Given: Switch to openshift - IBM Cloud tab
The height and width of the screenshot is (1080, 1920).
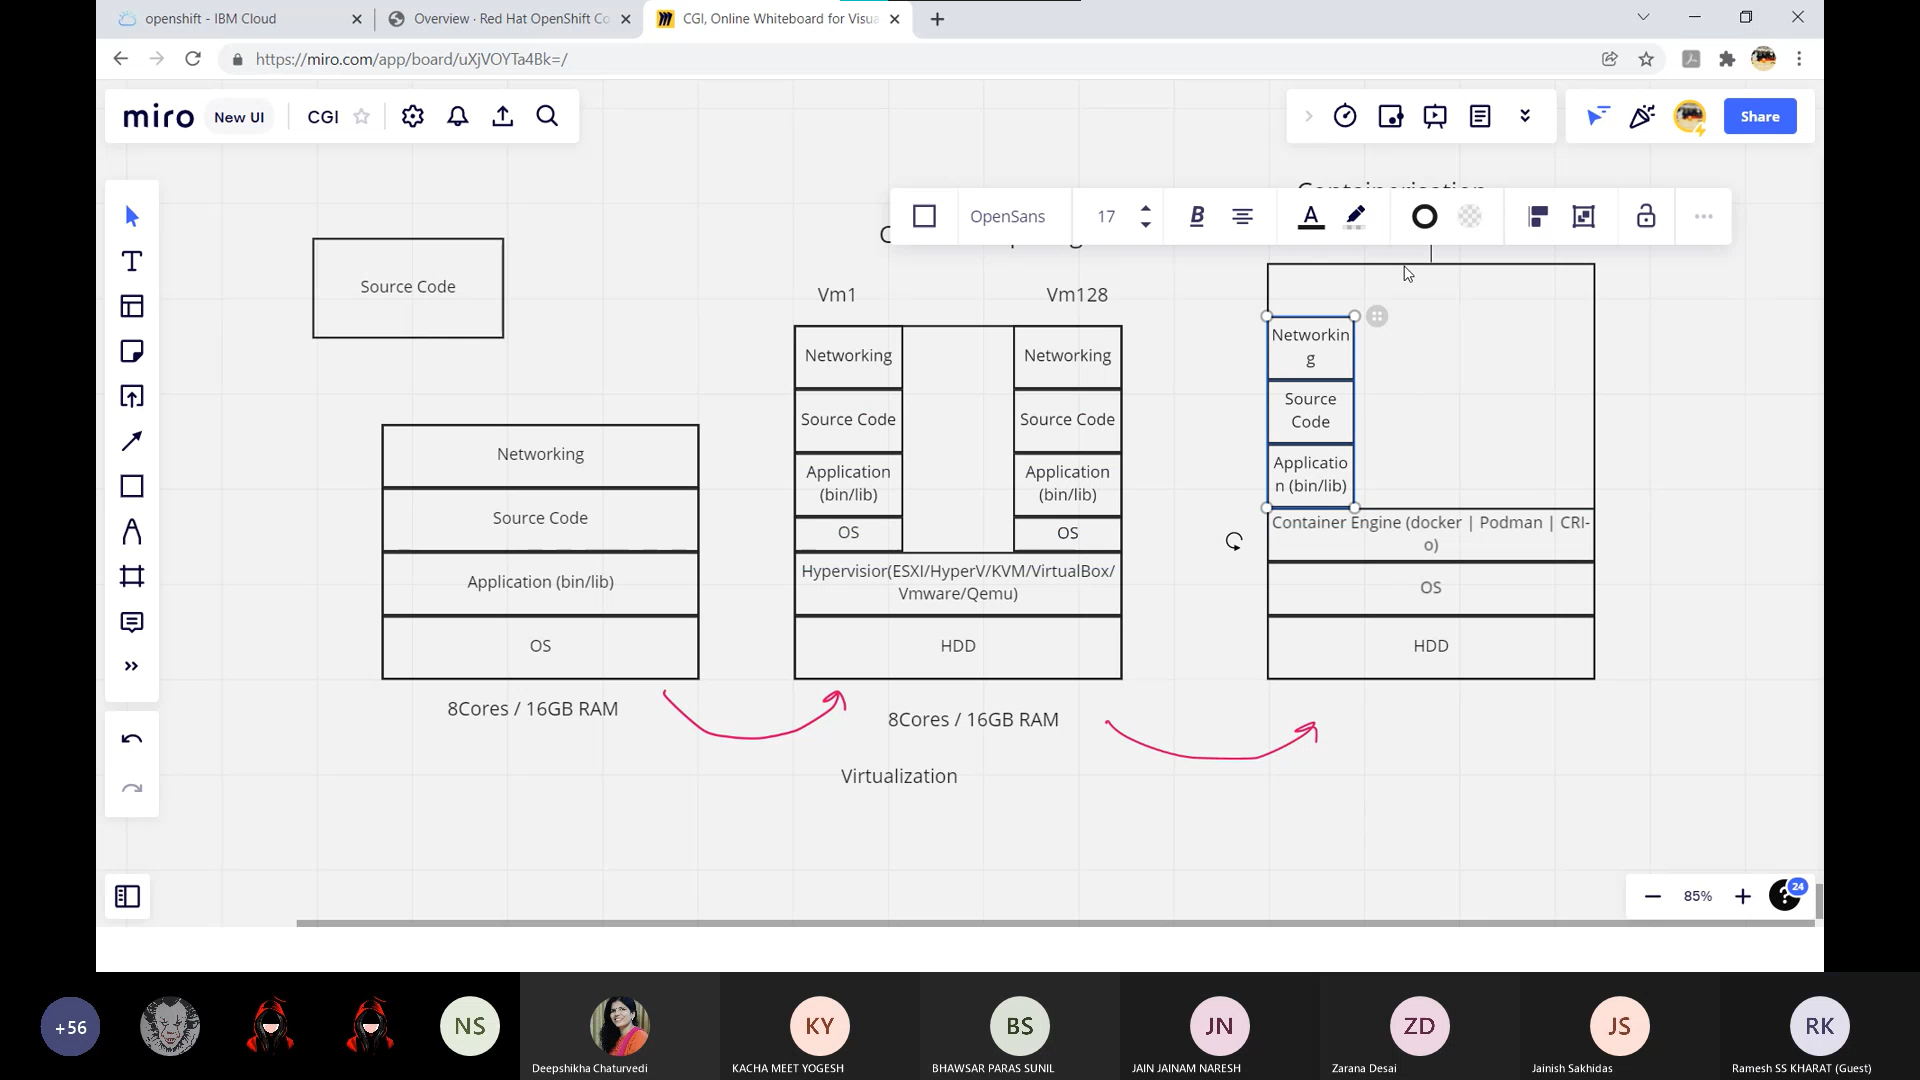Looking at the screenshot, I should (x=210, y=19).
